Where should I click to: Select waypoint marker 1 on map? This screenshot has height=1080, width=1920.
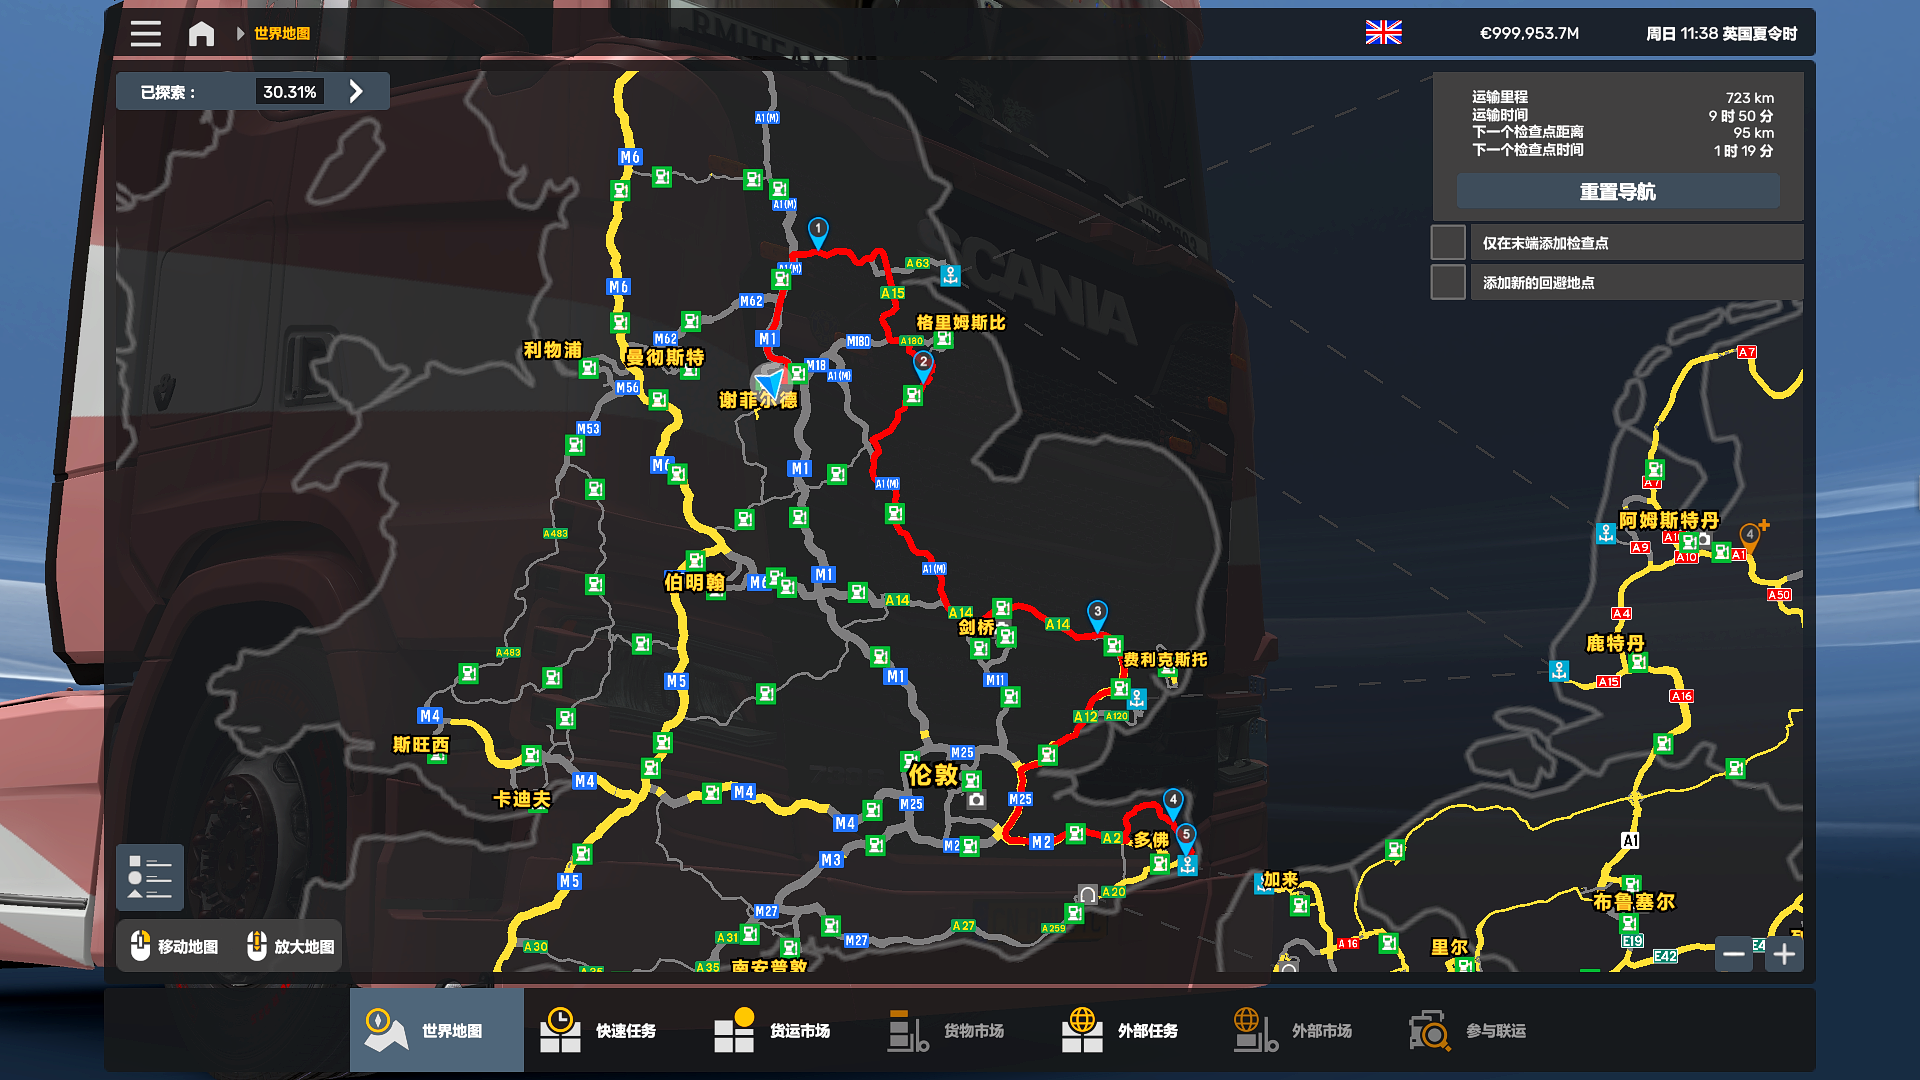pos(818,232)
